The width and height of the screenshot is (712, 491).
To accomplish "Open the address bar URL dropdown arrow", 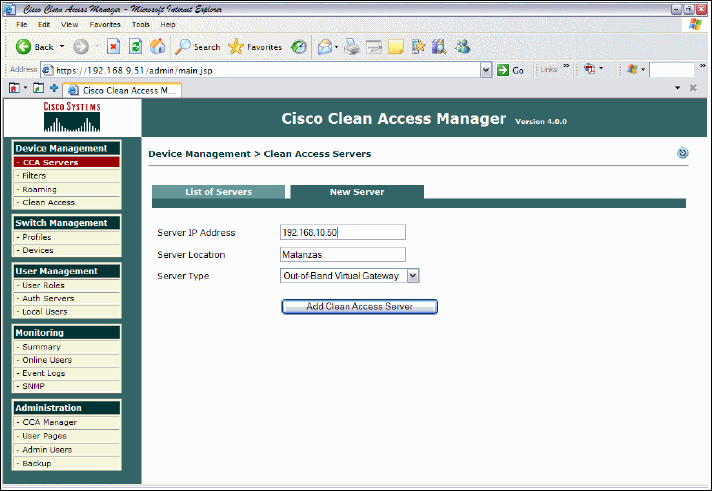I will [486, 70].
